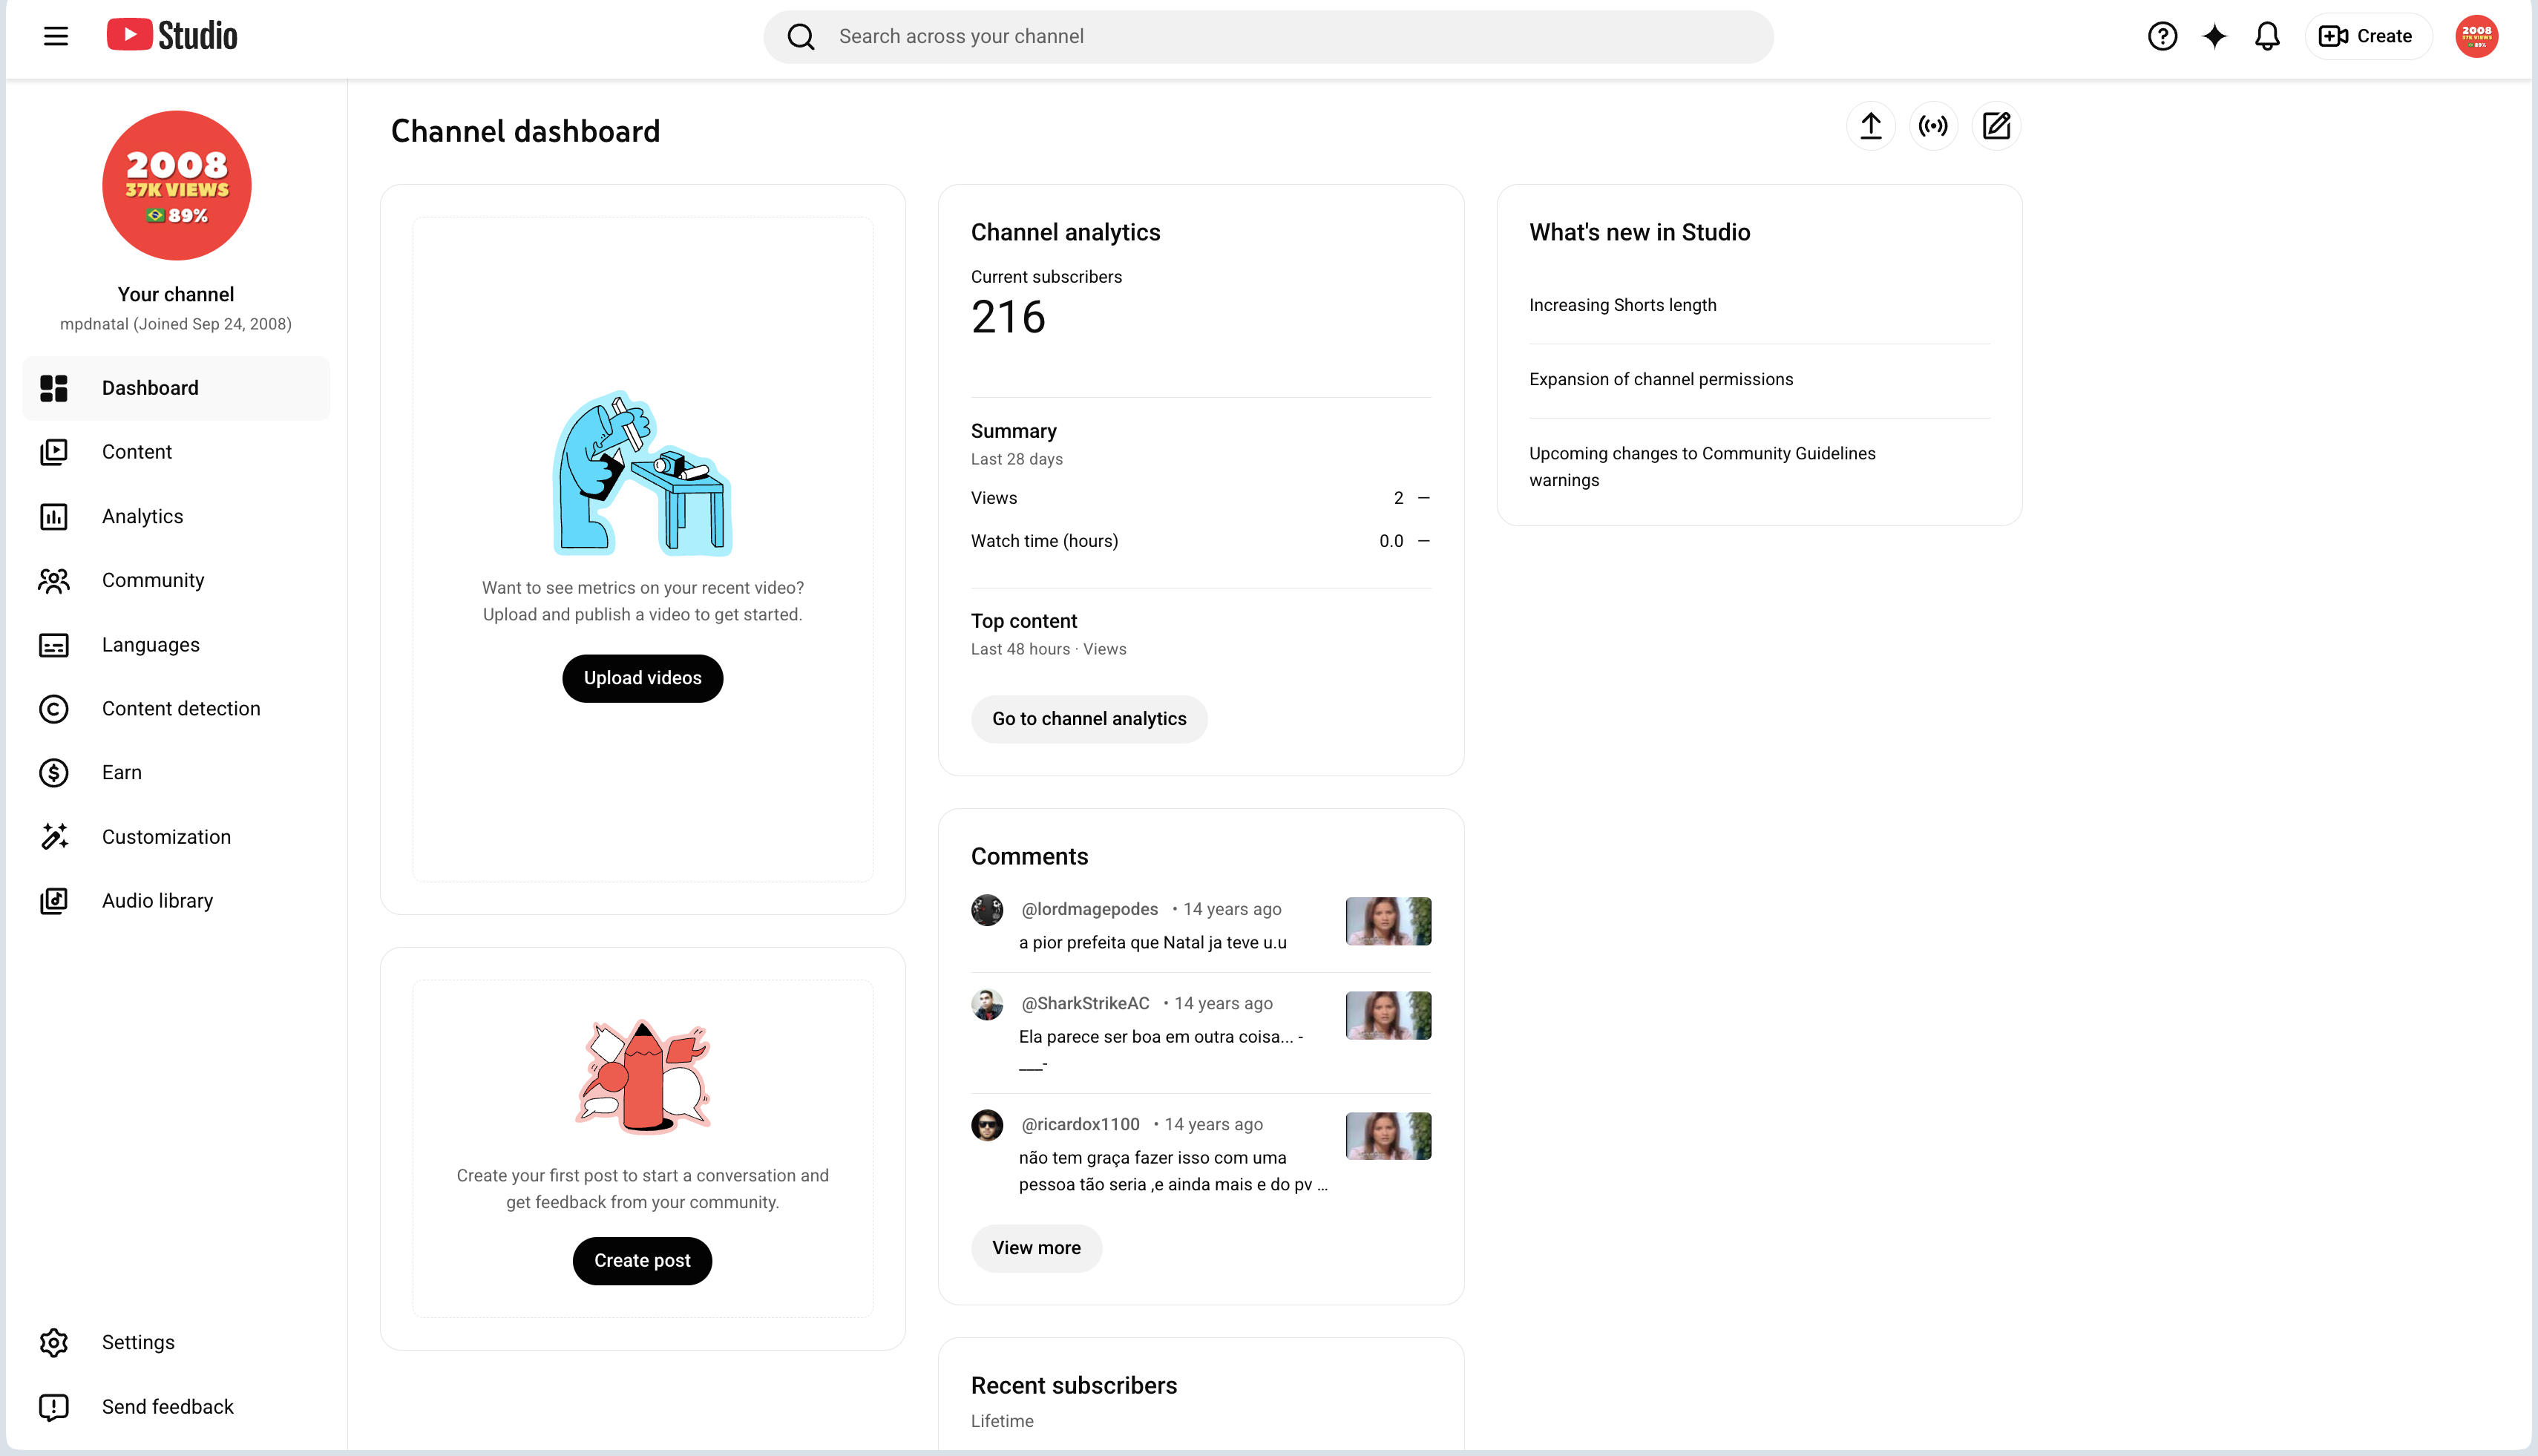Click the @ricardox1100 username
This screenshot has width=2538, height=1456.
pyautogui.click(x=1080, y=1124)
